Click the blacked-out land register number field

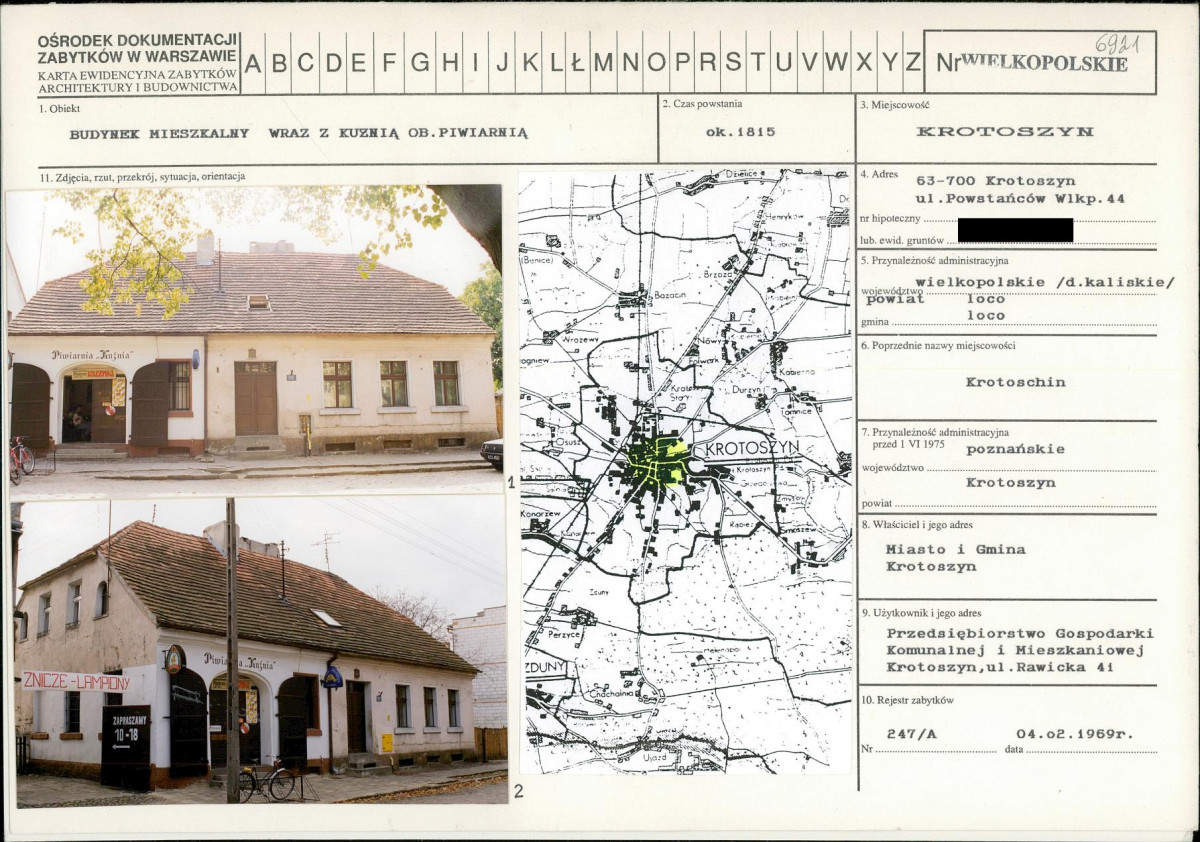(x=1015, y=230)
